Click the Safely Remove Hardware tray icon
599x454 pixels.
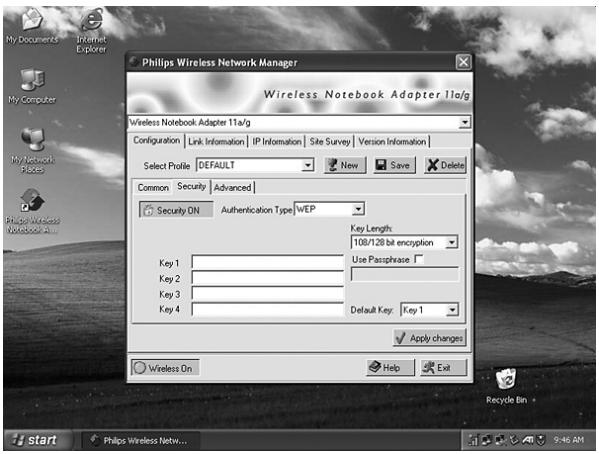coord(514,440)
